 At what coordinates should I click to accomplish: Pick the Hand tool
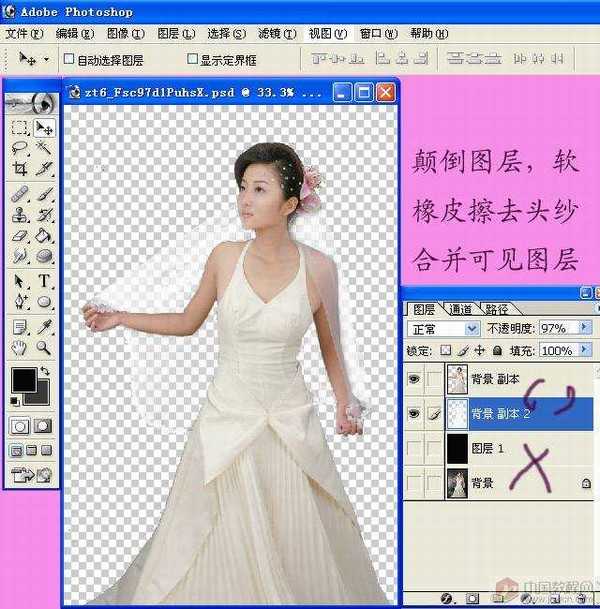point(19,348)
